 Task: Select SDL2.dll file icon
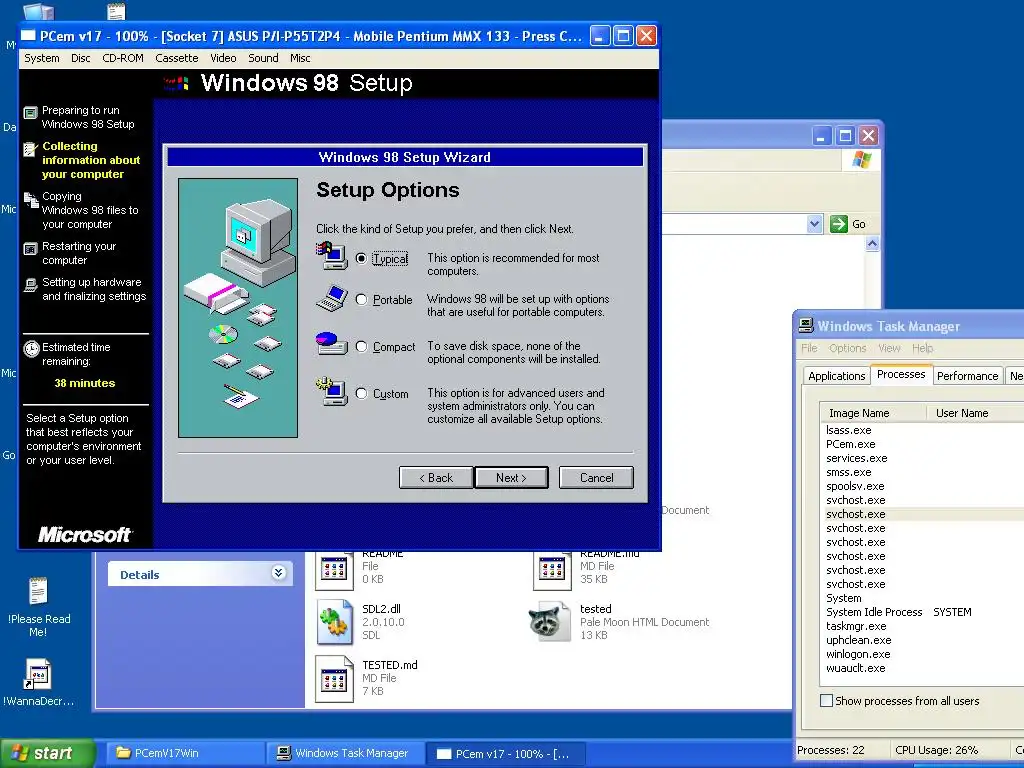[335, 622]
